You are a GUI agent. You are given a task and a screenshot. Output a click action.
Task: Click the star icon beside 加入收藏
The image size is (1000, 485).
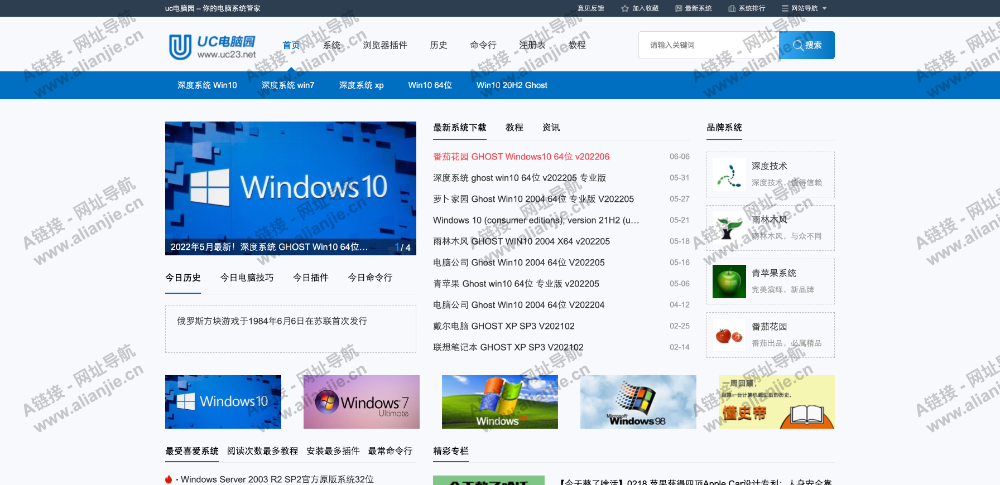[625, 8]
